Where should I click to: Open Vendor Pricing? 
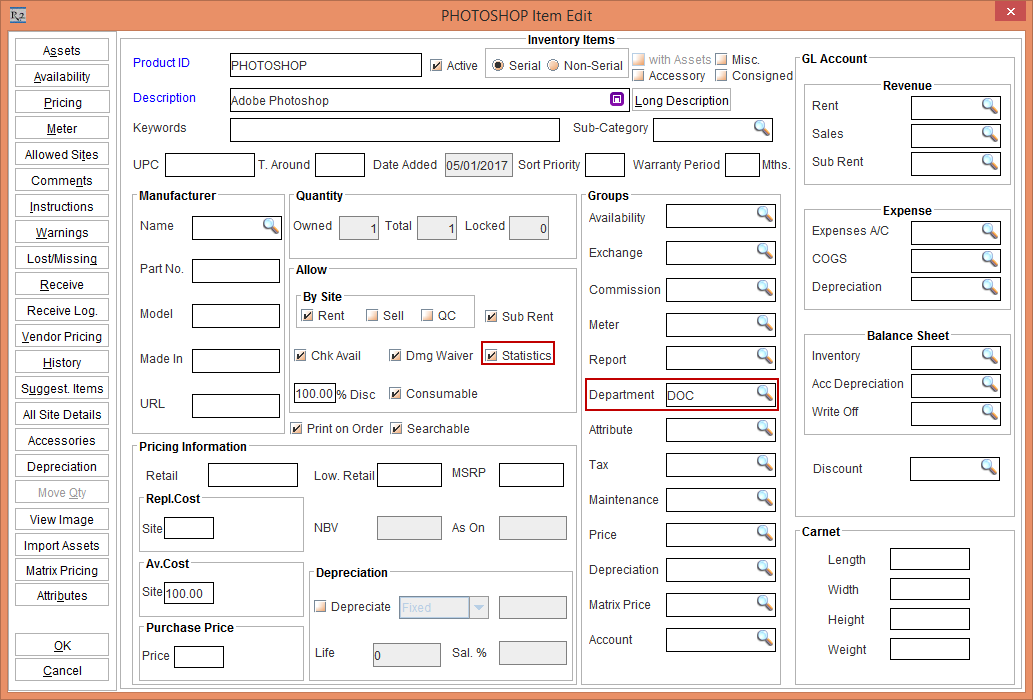coord(62,336)
